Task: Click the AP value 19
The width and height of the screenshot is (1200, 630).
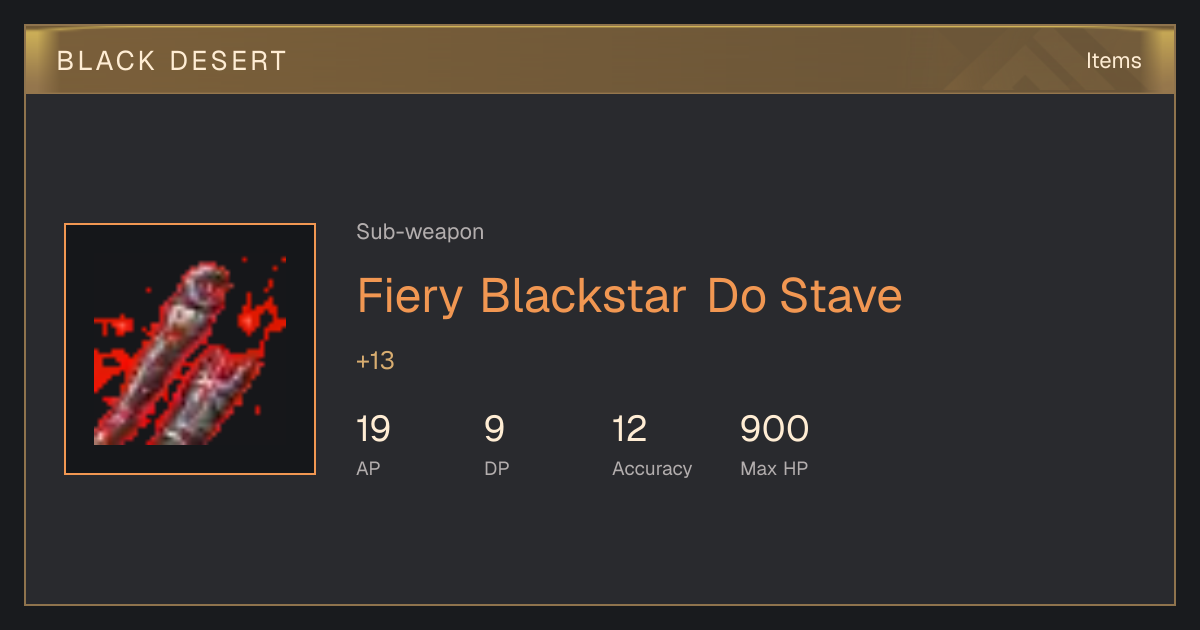Action: click(373, 429)
